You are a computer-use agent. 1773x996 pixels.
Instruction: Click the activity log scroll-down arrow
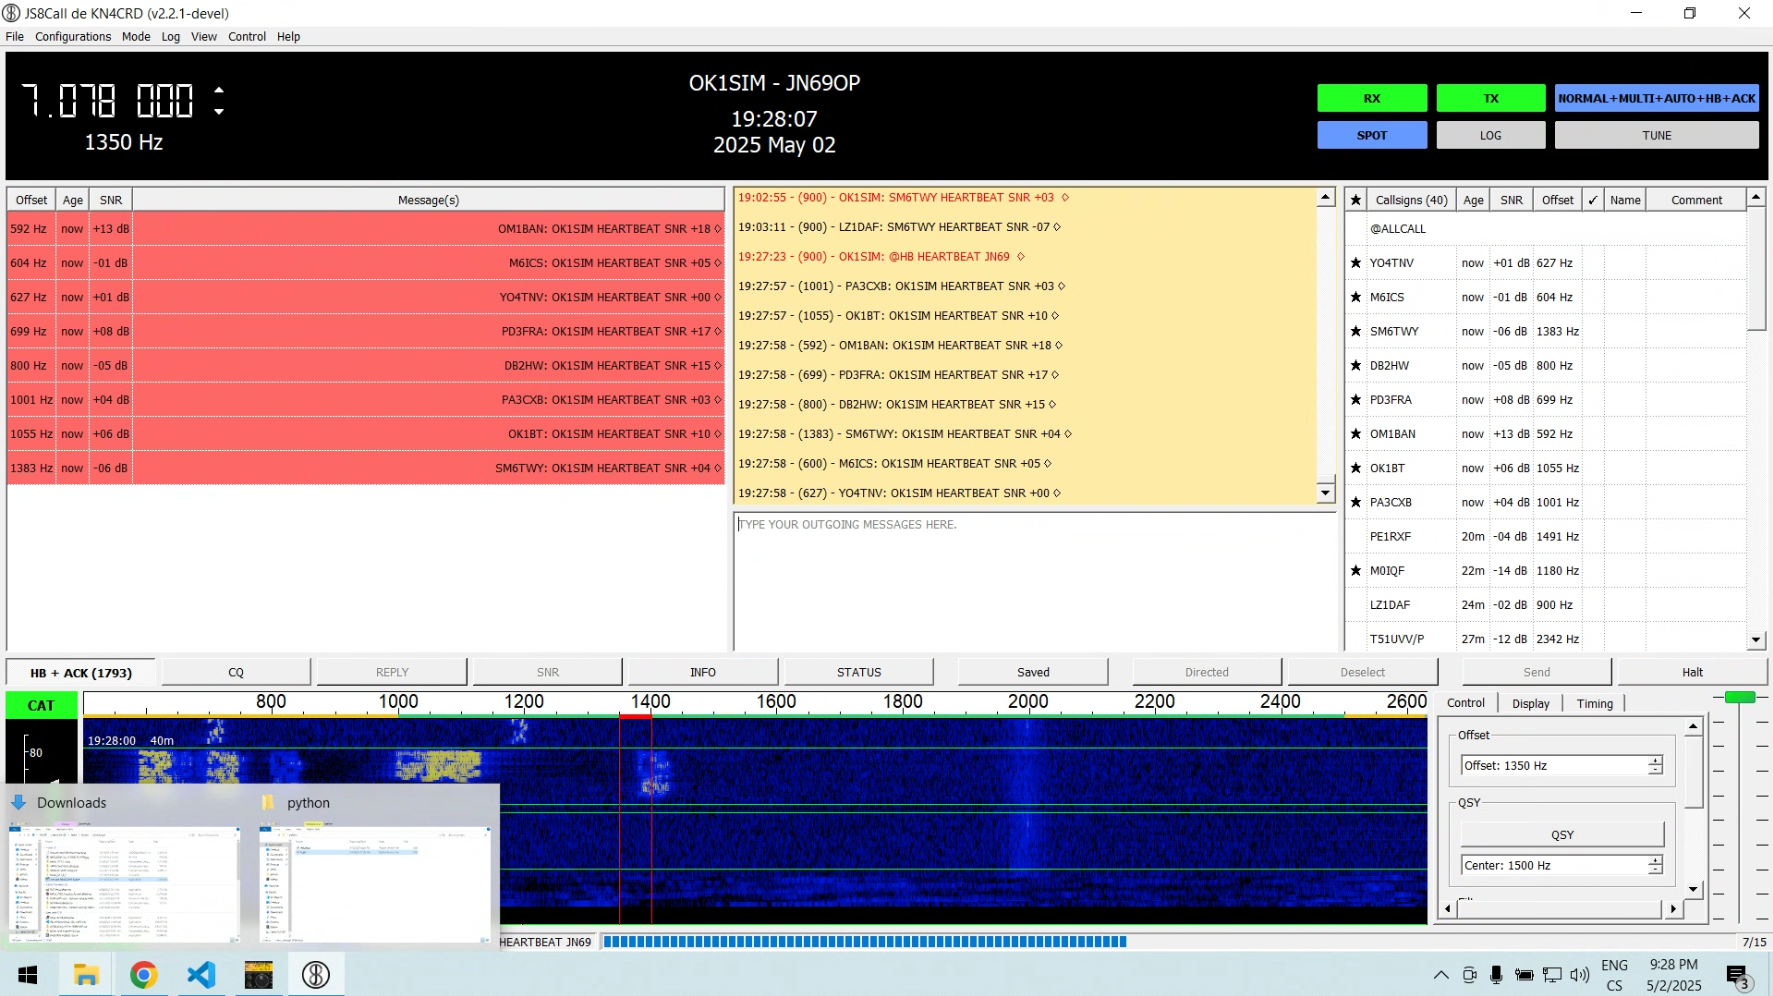1326,492
